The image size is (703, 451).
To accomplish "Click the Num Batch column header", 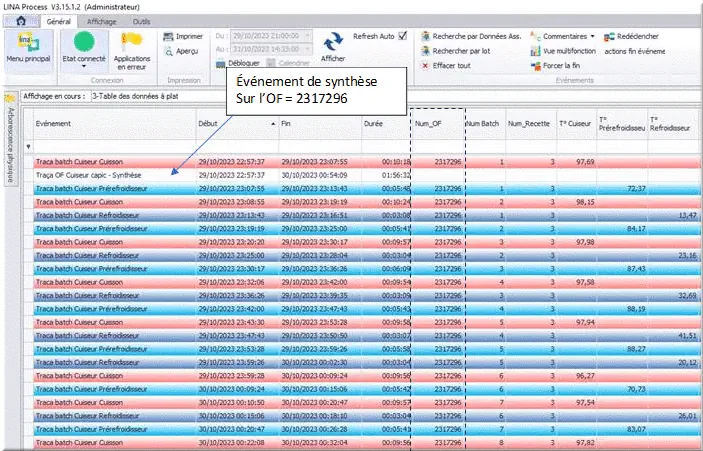I will [x=486, y=124].
